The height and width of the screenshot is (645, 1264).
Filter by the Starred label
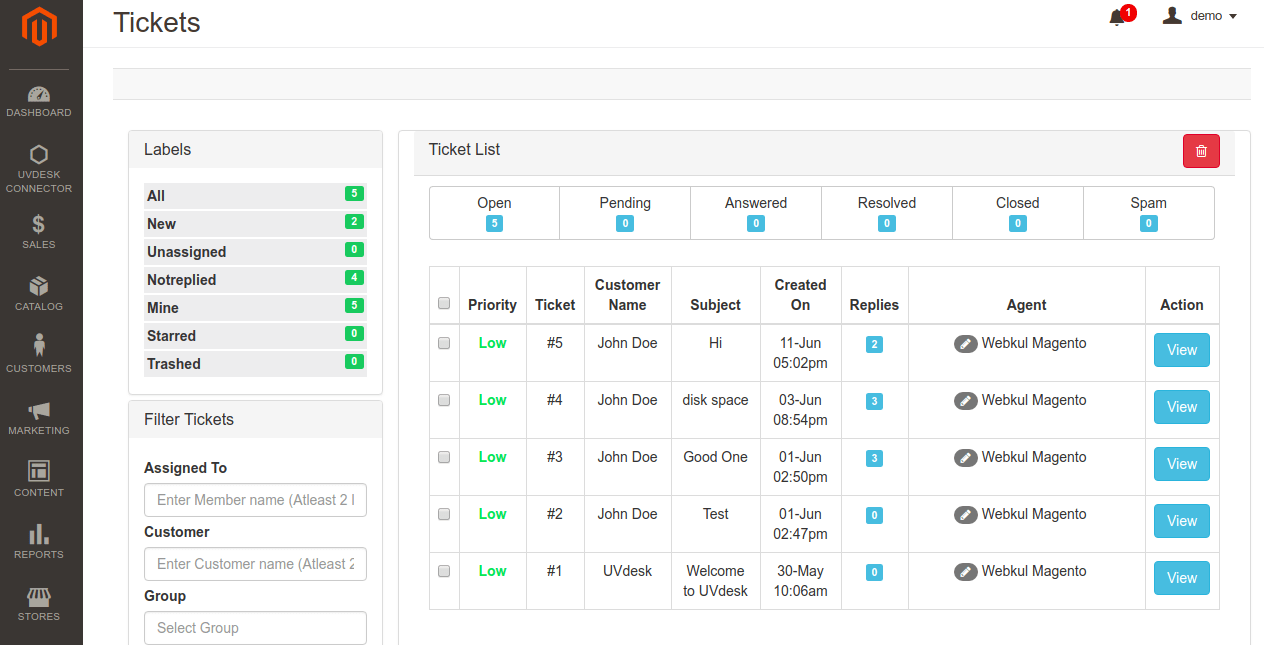pyautogui.click(x=255, y=336)
